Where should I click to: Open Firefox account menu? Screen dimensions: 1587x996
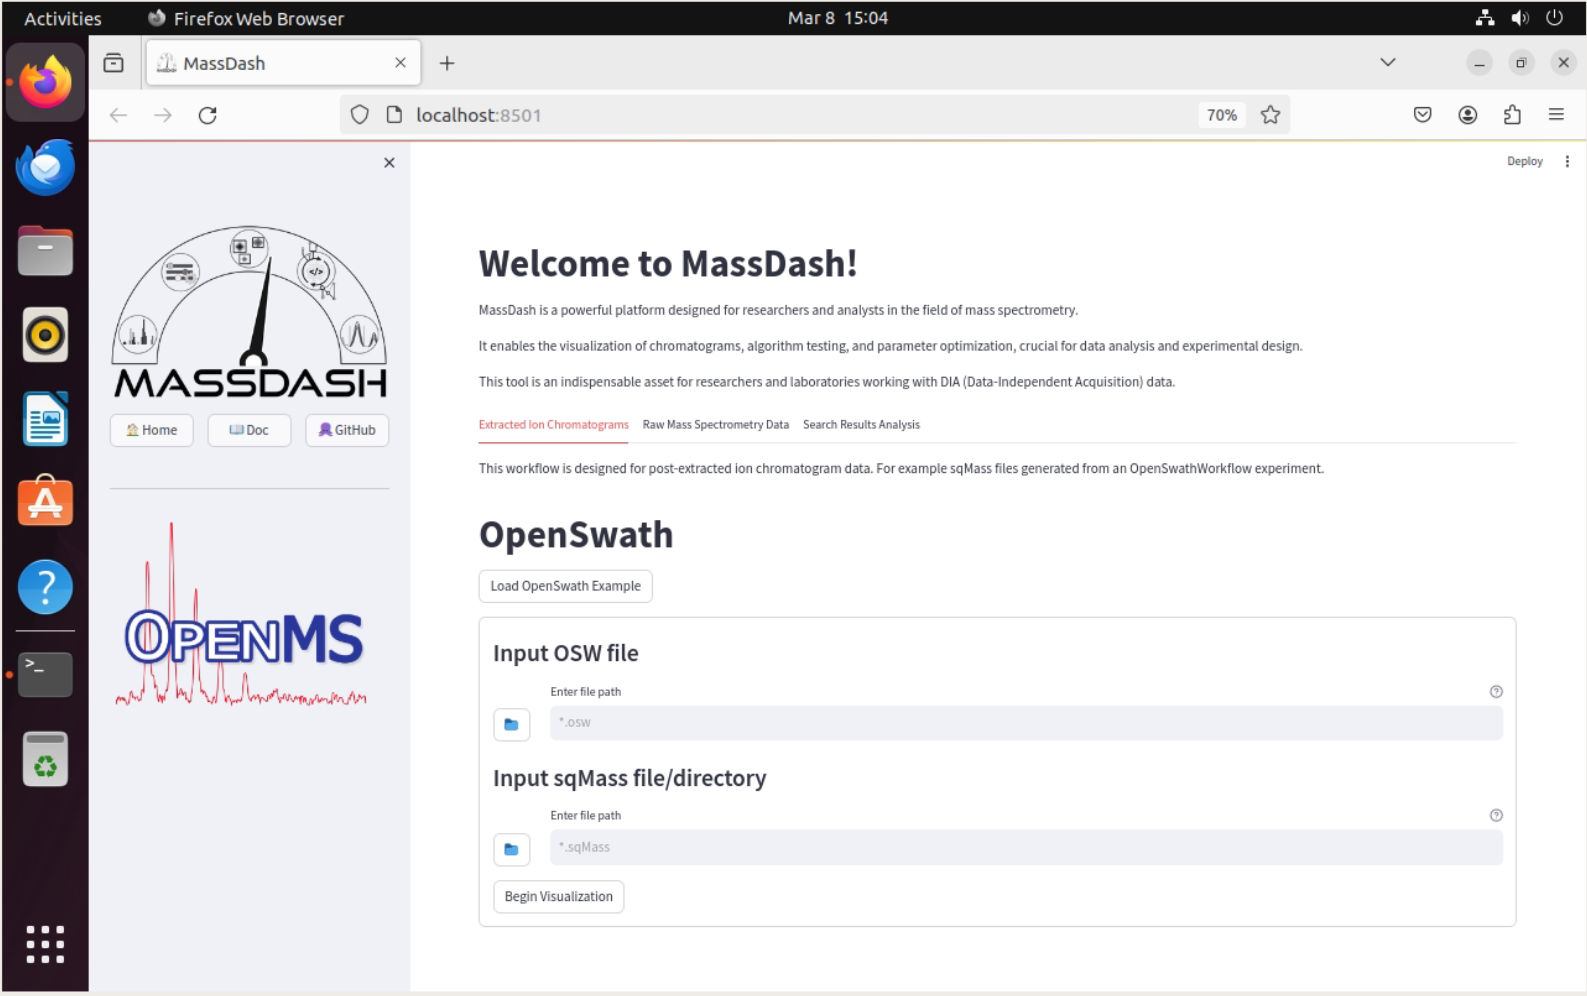[1468, 115]
